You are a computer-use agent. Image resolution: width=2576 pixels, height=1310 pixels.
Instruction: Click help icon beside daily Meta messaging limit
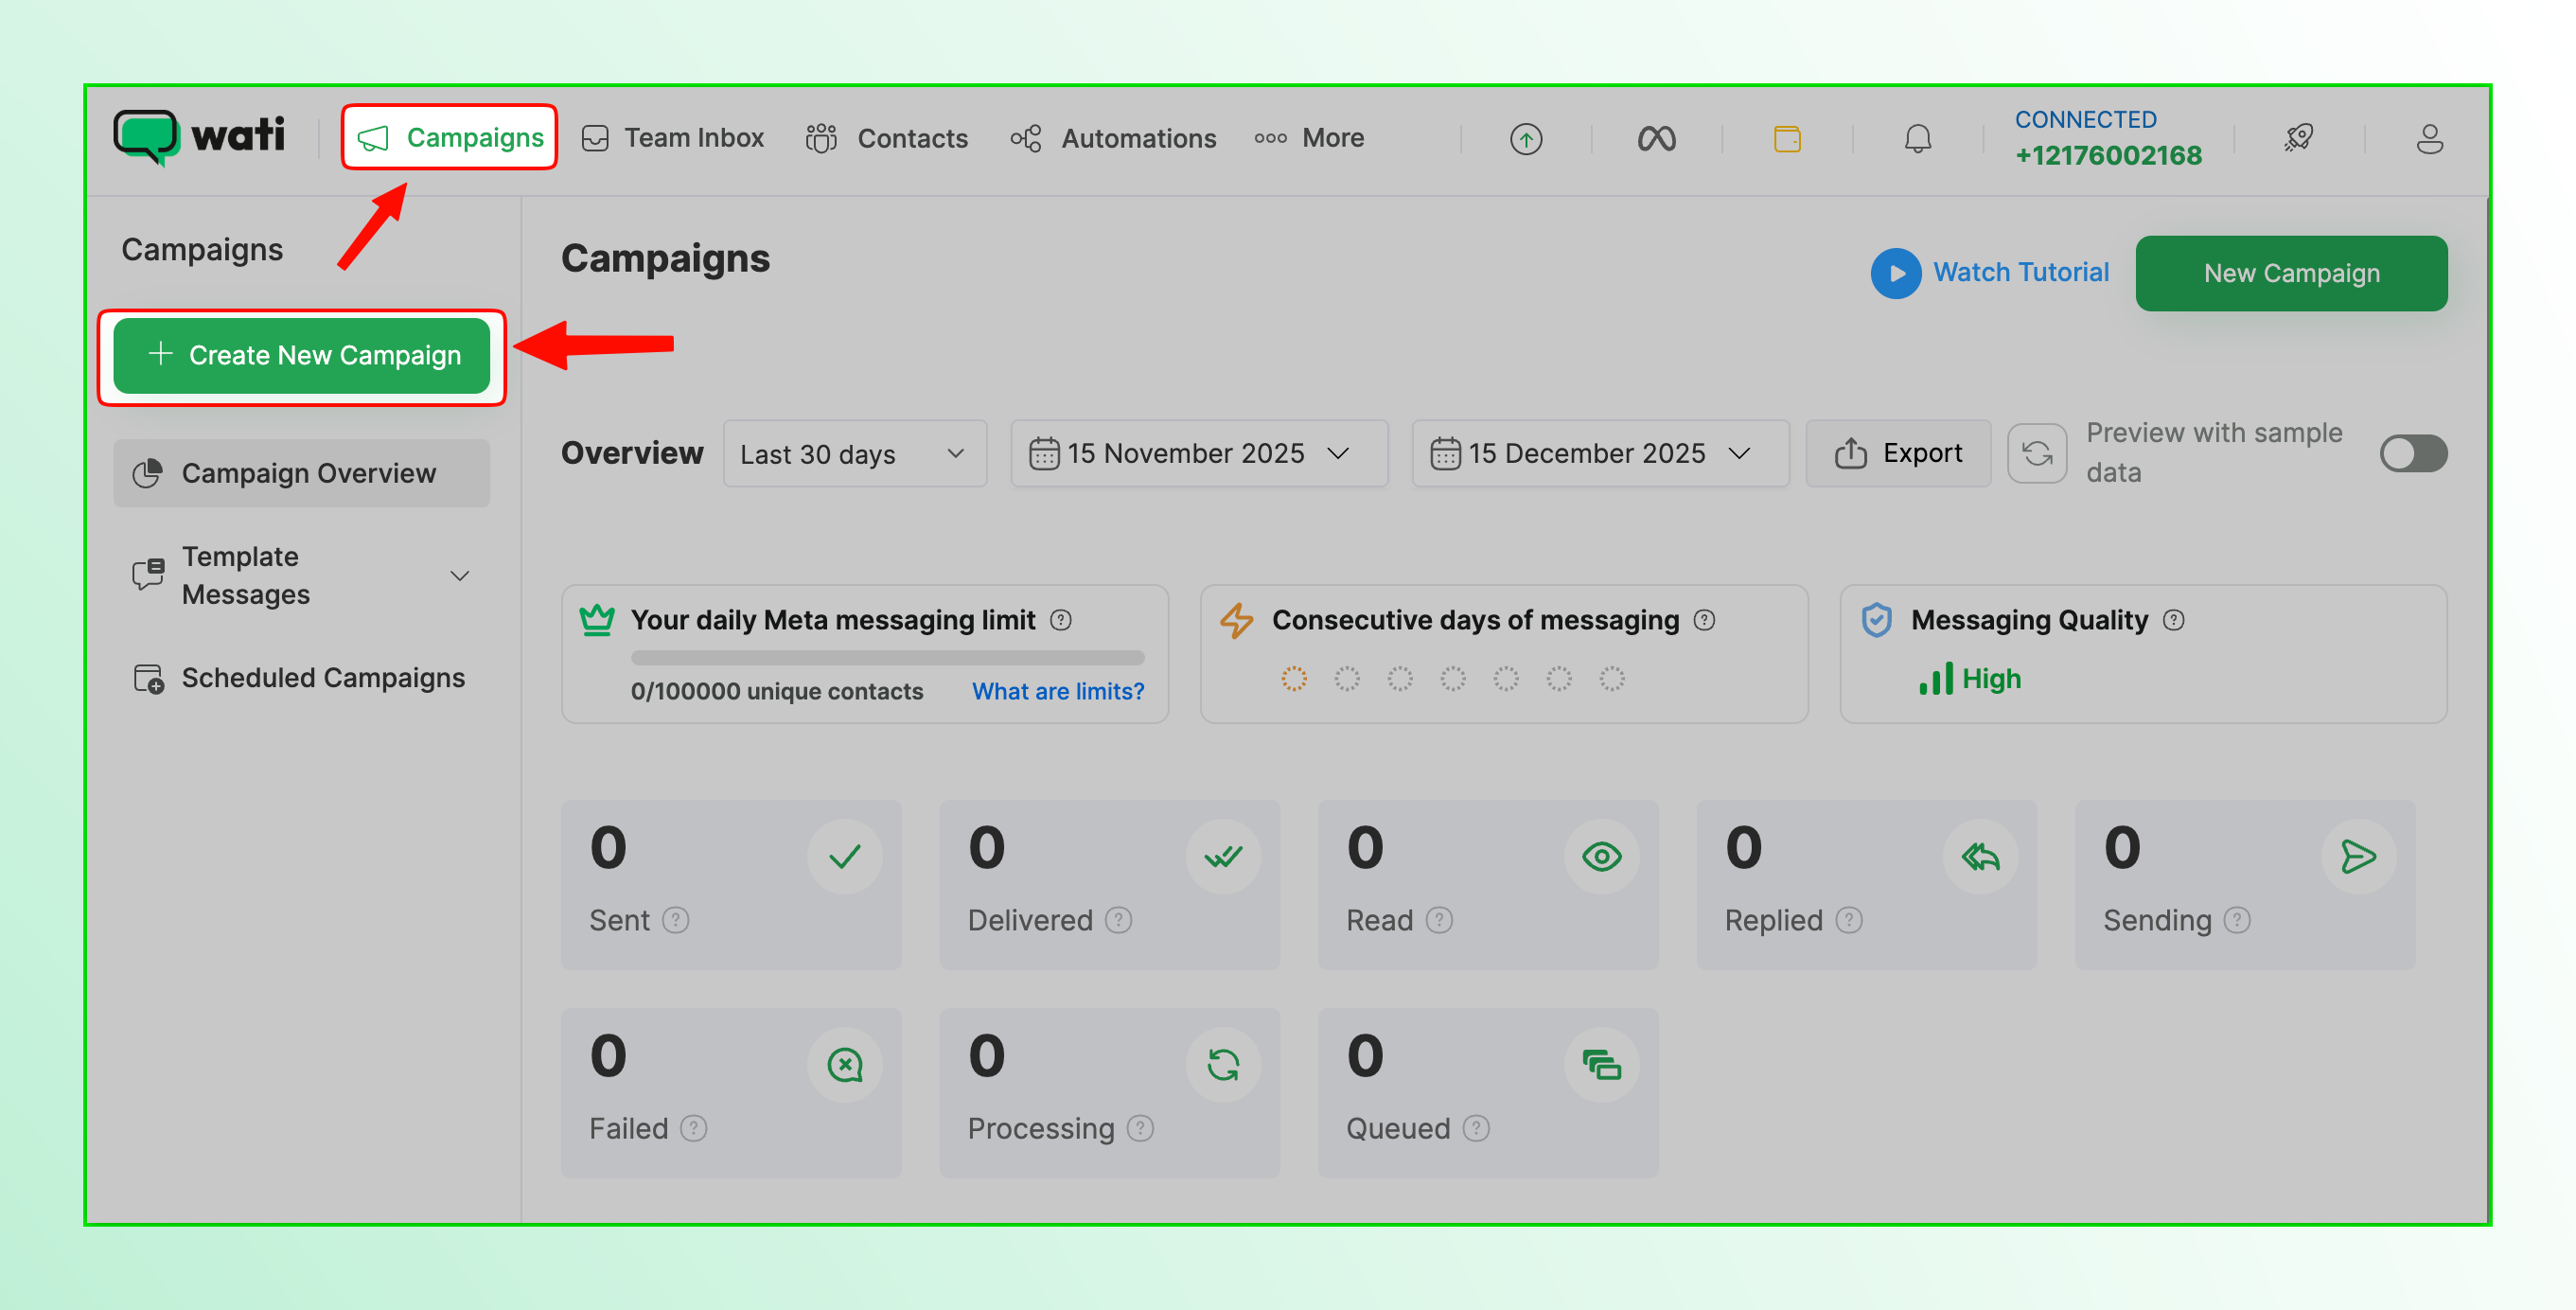pos(1061,620)
